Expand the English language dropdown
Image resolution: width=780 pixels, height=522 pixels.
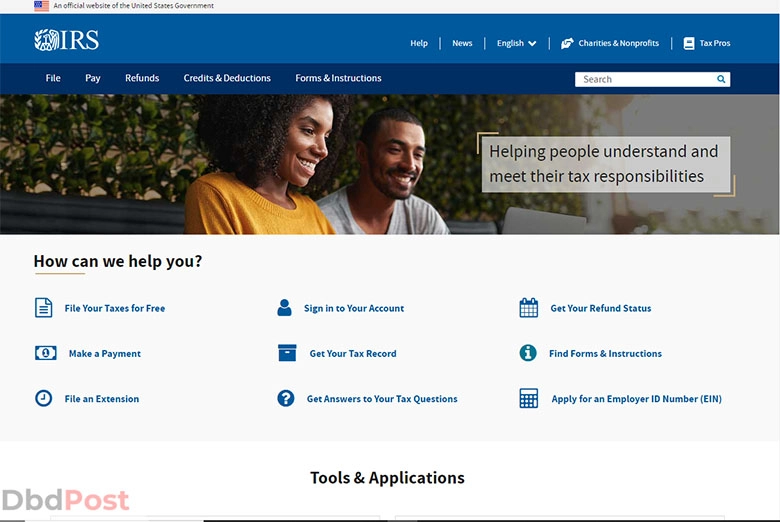[x=516, y=43]
